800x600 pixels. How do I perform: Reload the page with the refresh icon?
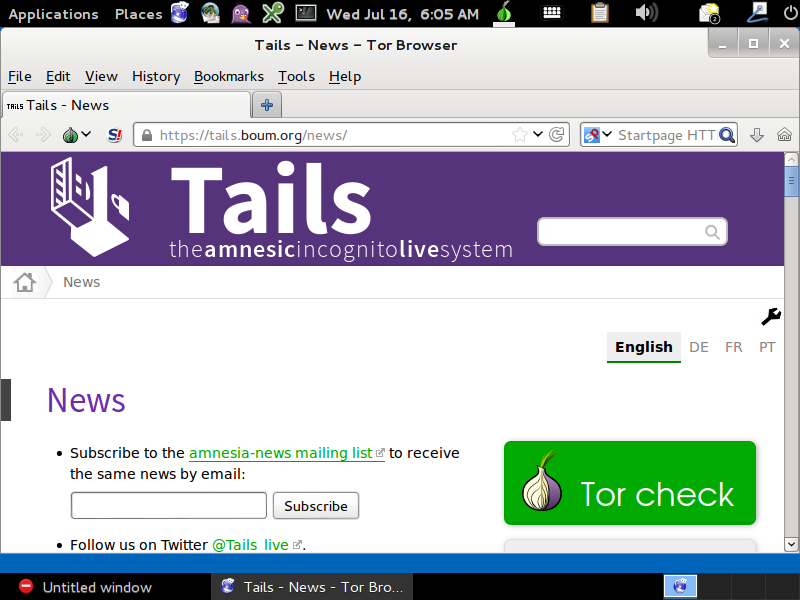(x=556, y=135)
